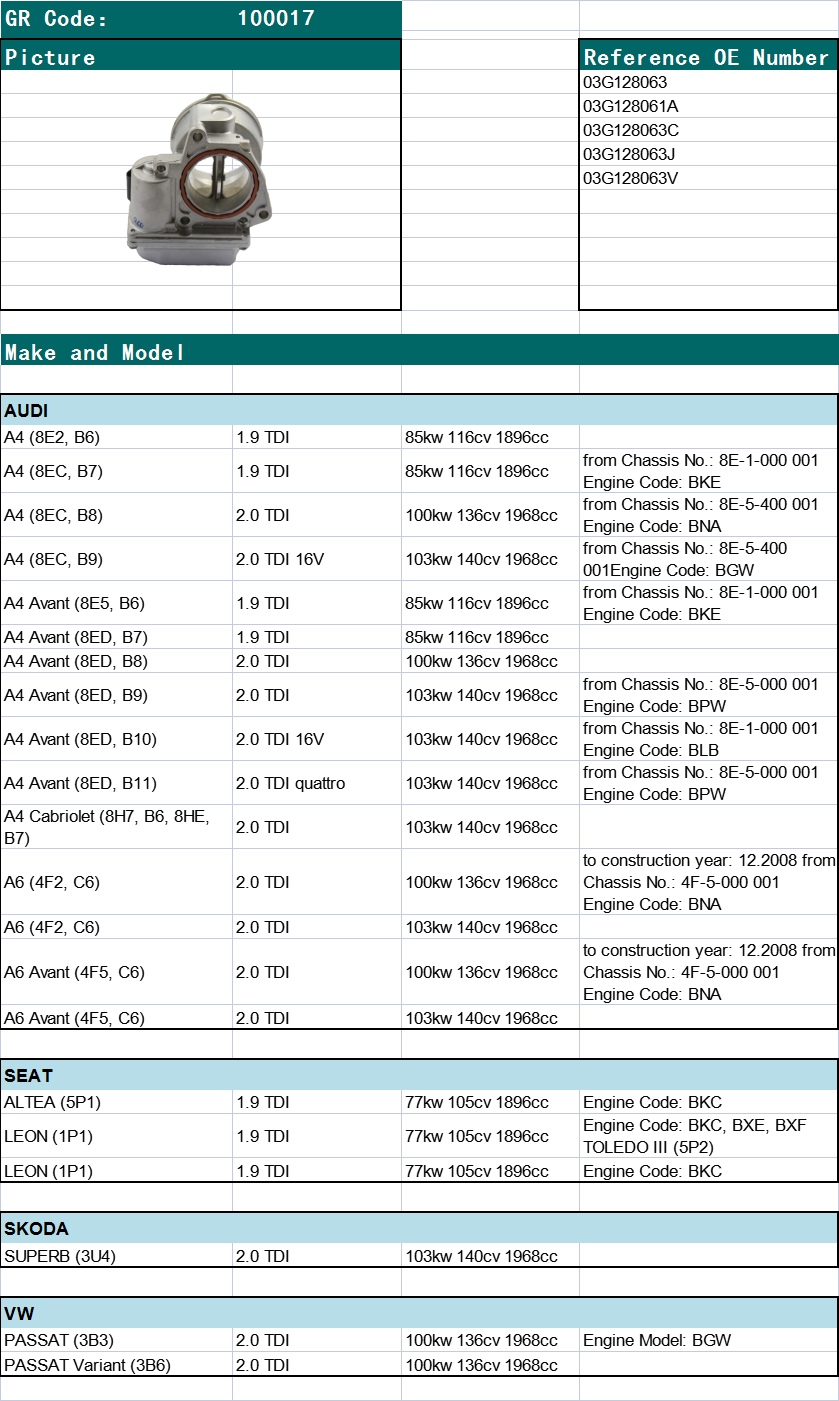This screenshot has height=1401, width=839.
Task: Select the LEON (1P1) cell beside the TOLEDO III note
Action: 116,1136
